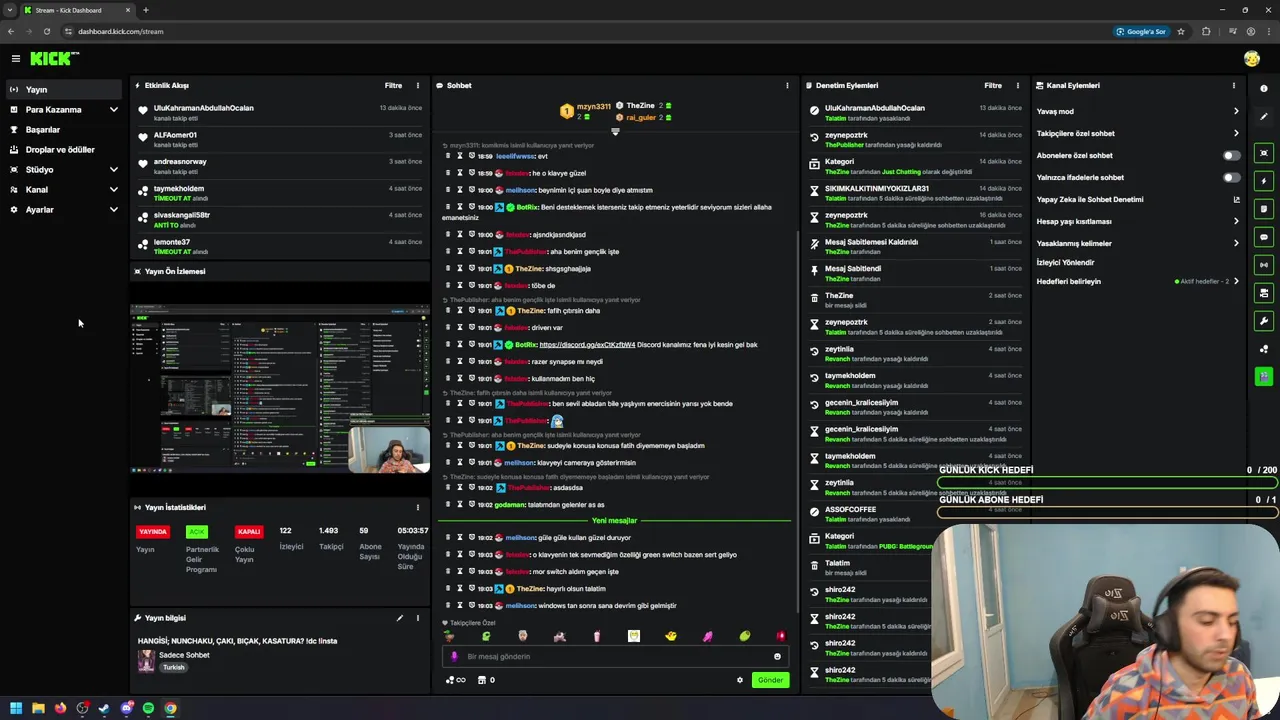1280x720 pixels.
Task: Click the Yeni mesajlar divider
Action: (x=614, y=521)
